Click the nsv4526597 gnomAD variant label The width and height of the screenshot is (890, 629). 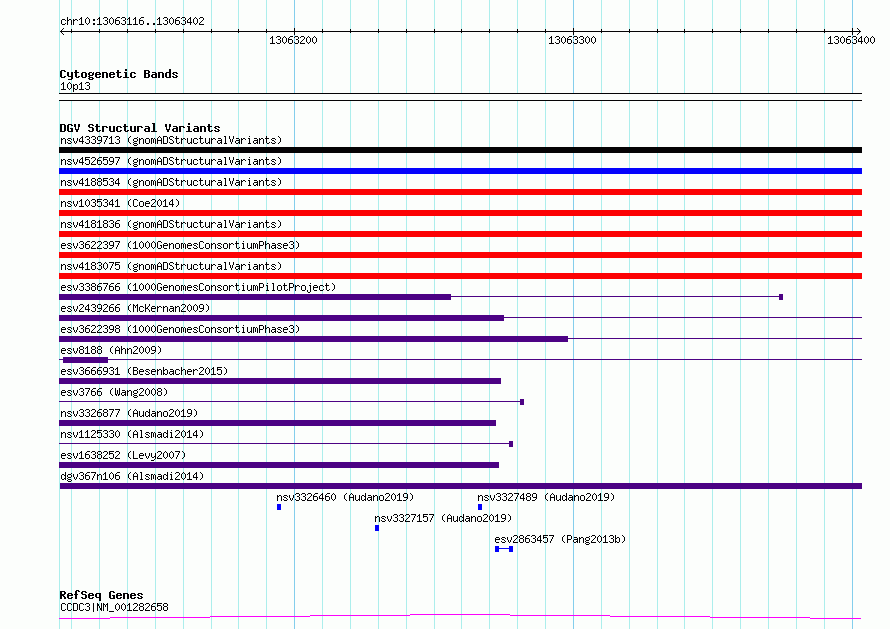171,161
